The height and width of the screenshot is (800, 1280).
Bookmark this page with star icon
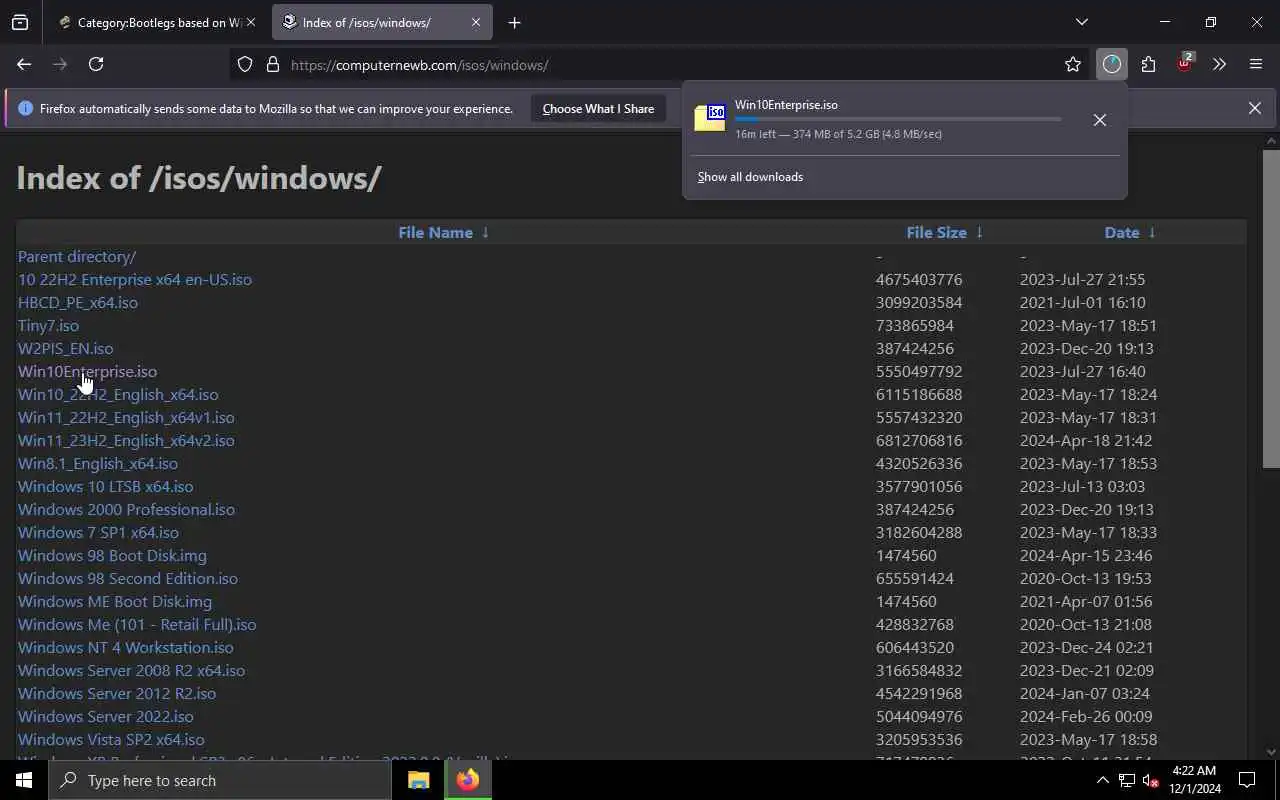click(1073, 65)
